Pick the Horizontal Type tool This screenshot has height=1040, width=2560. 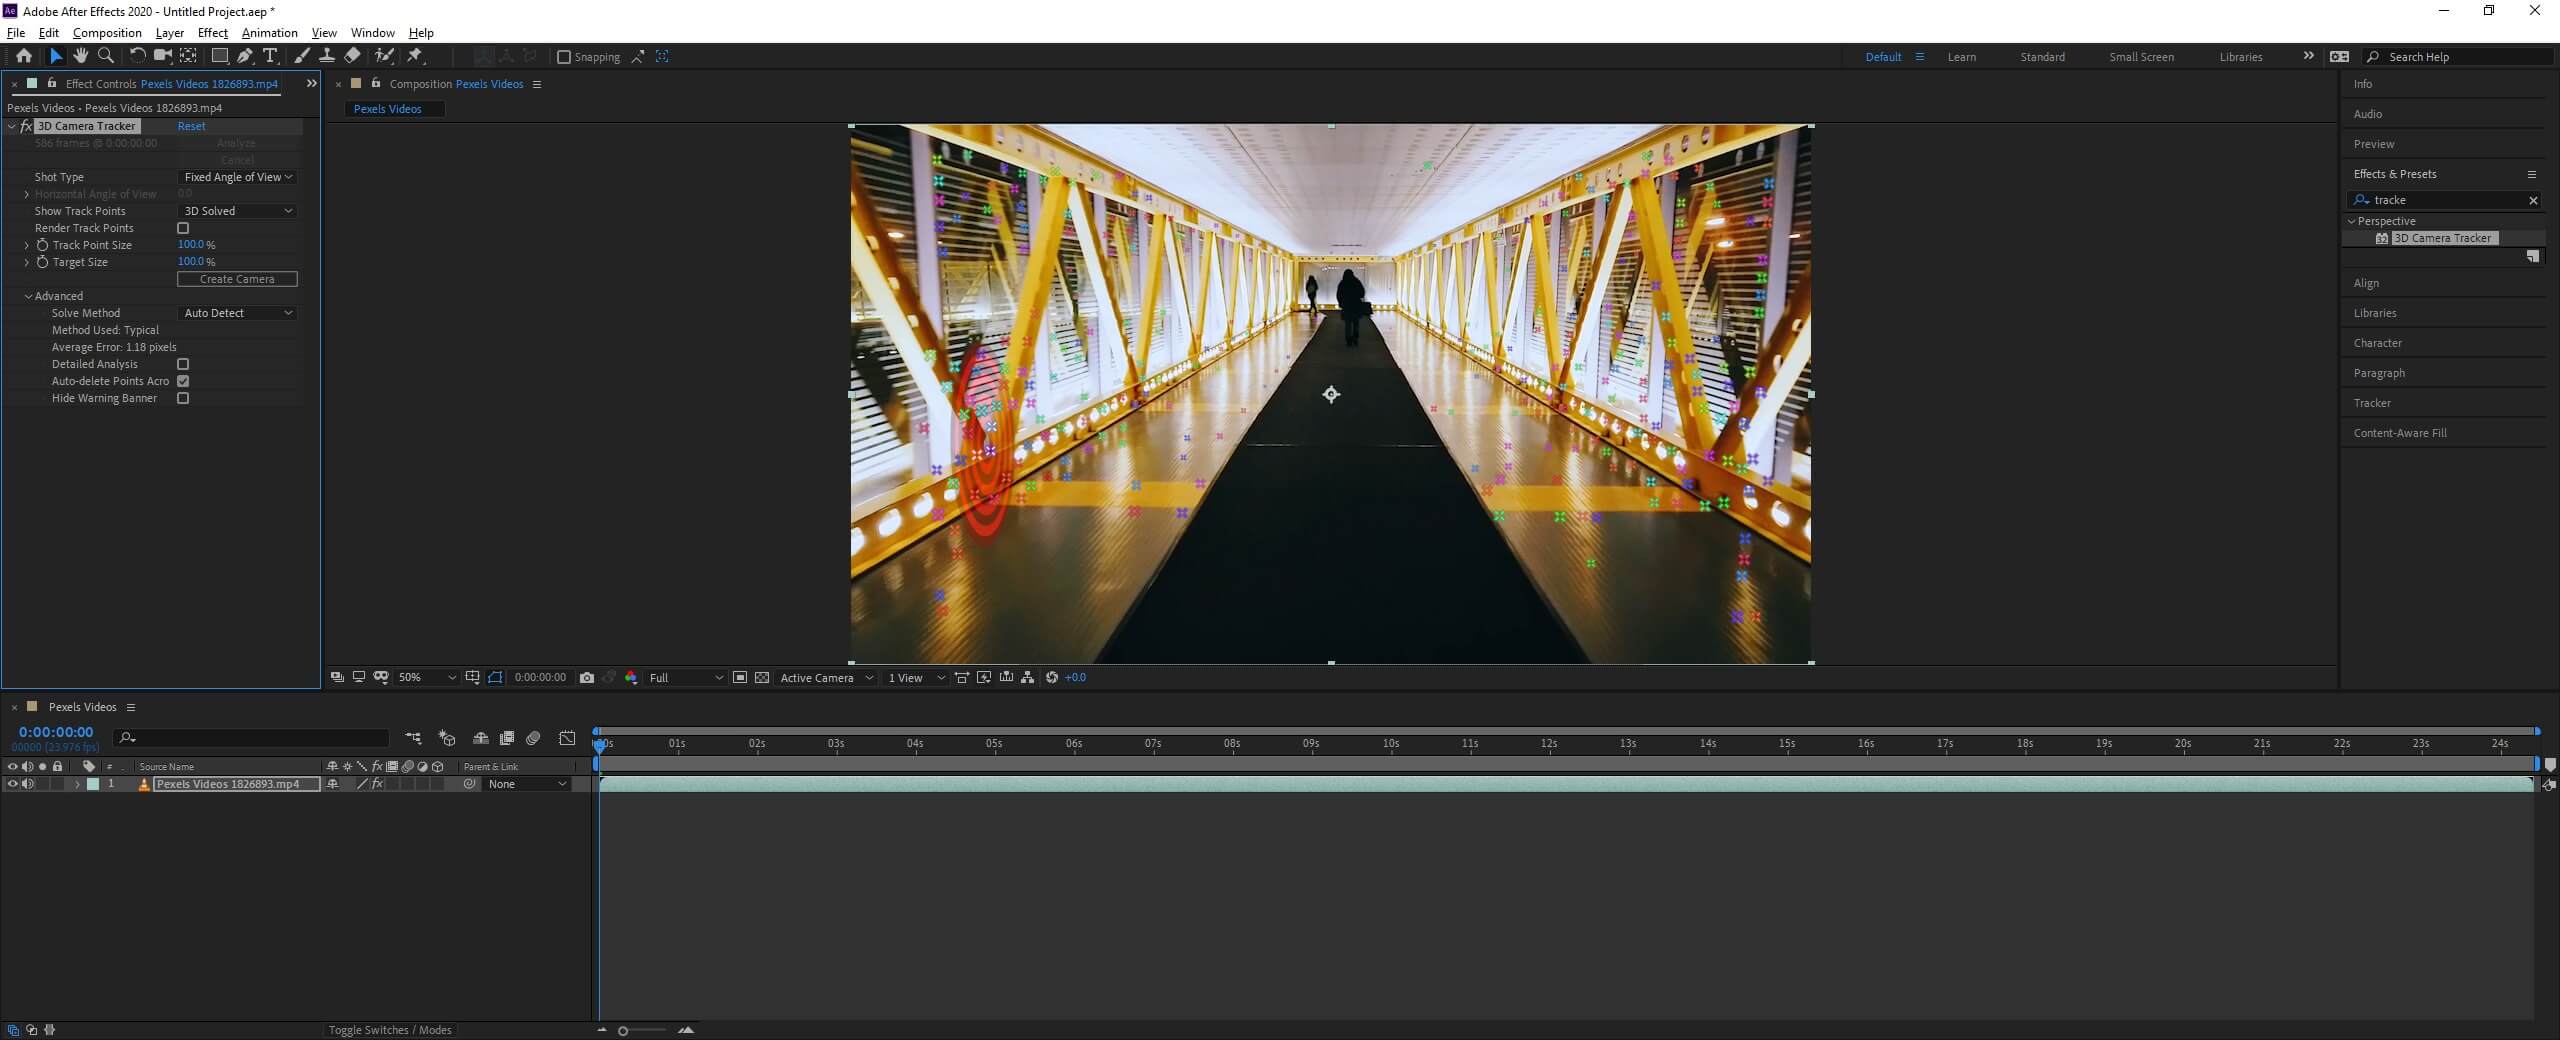tap(270, 56)
